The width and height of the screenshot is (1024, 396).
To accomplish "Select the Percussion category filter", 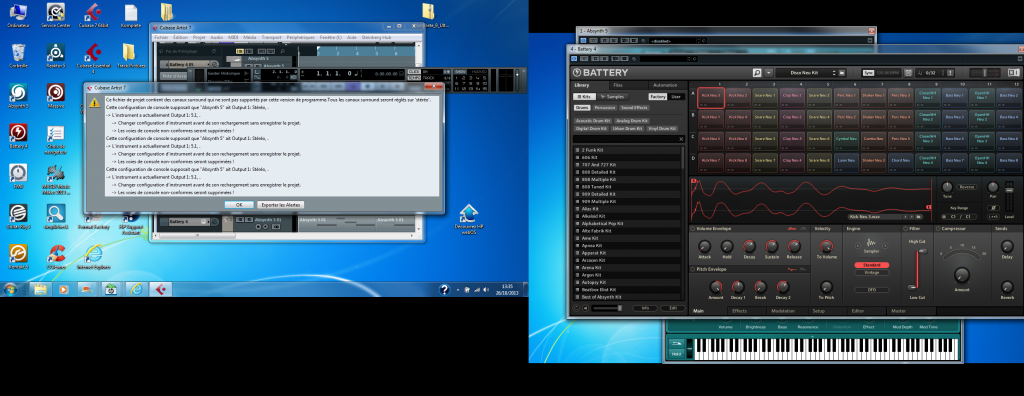I will pyautogui.click(x=605, y=107).
